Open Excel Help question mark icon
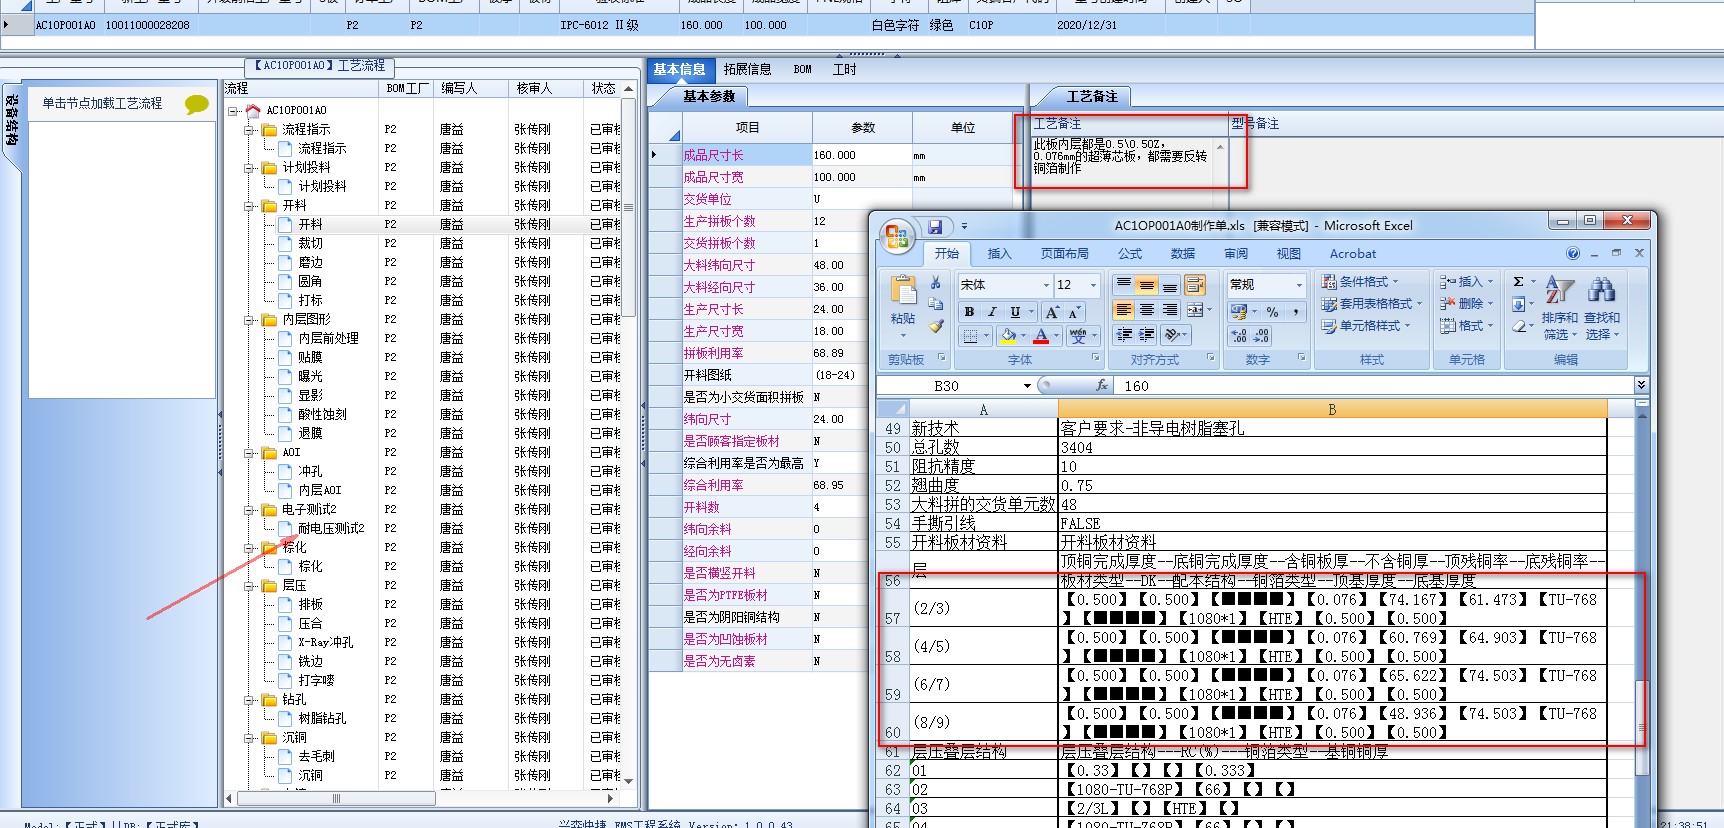 [1573, 254]
